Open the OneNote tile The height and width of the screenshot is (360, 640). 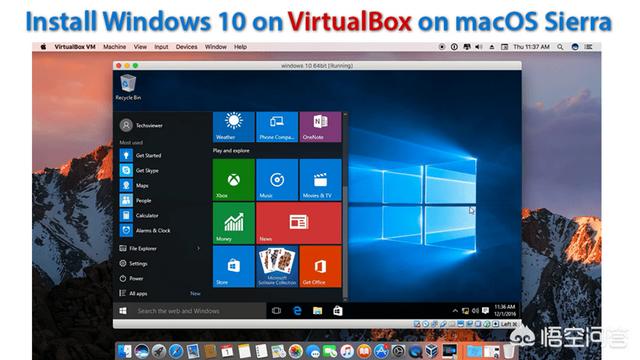[320, 127]
